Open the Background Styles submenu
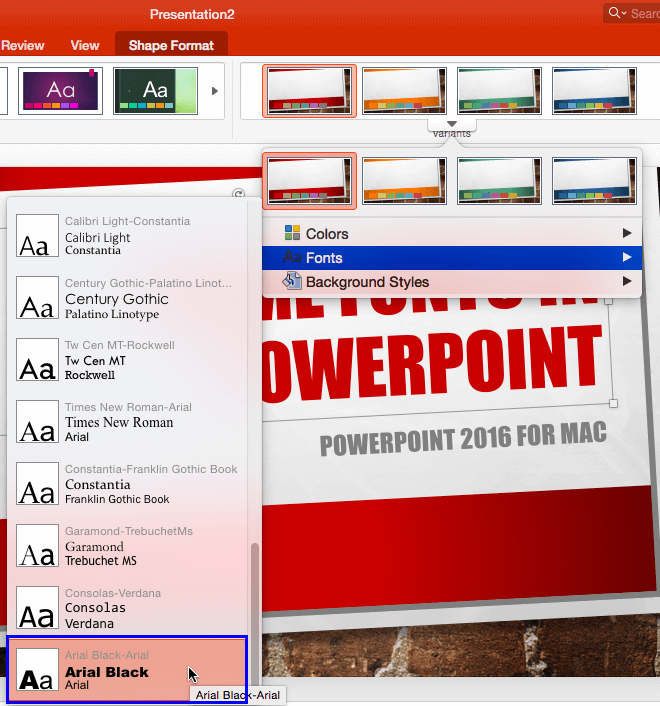The image size is (660, 706). [452, 282]
